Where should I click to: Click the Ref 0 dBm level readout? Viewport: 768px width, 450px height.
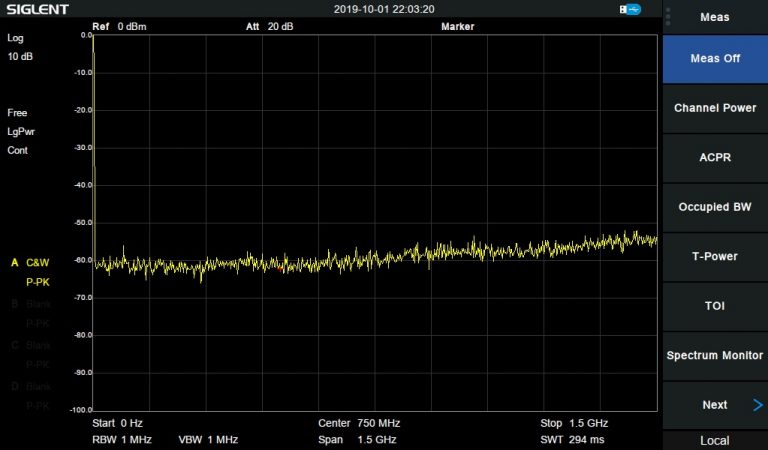coord(119,26)
